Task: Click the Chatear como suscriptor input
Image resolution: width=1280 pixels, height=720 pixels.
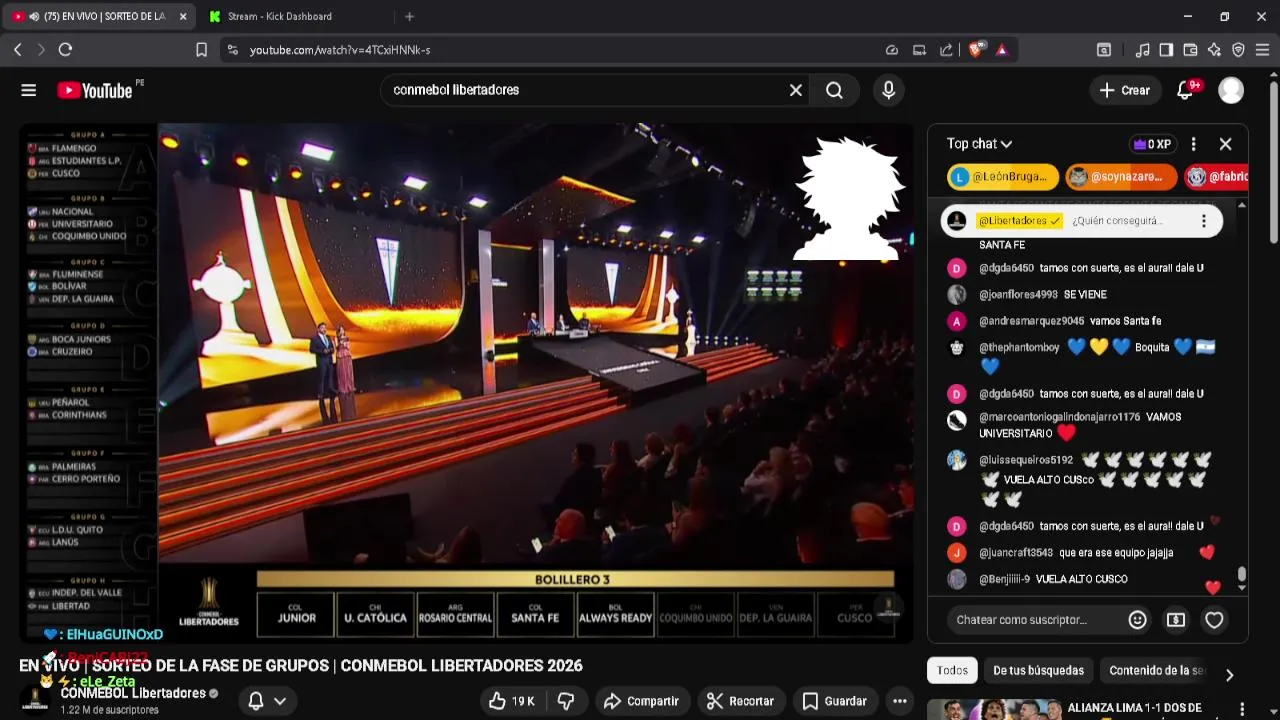Action: 1035,620
